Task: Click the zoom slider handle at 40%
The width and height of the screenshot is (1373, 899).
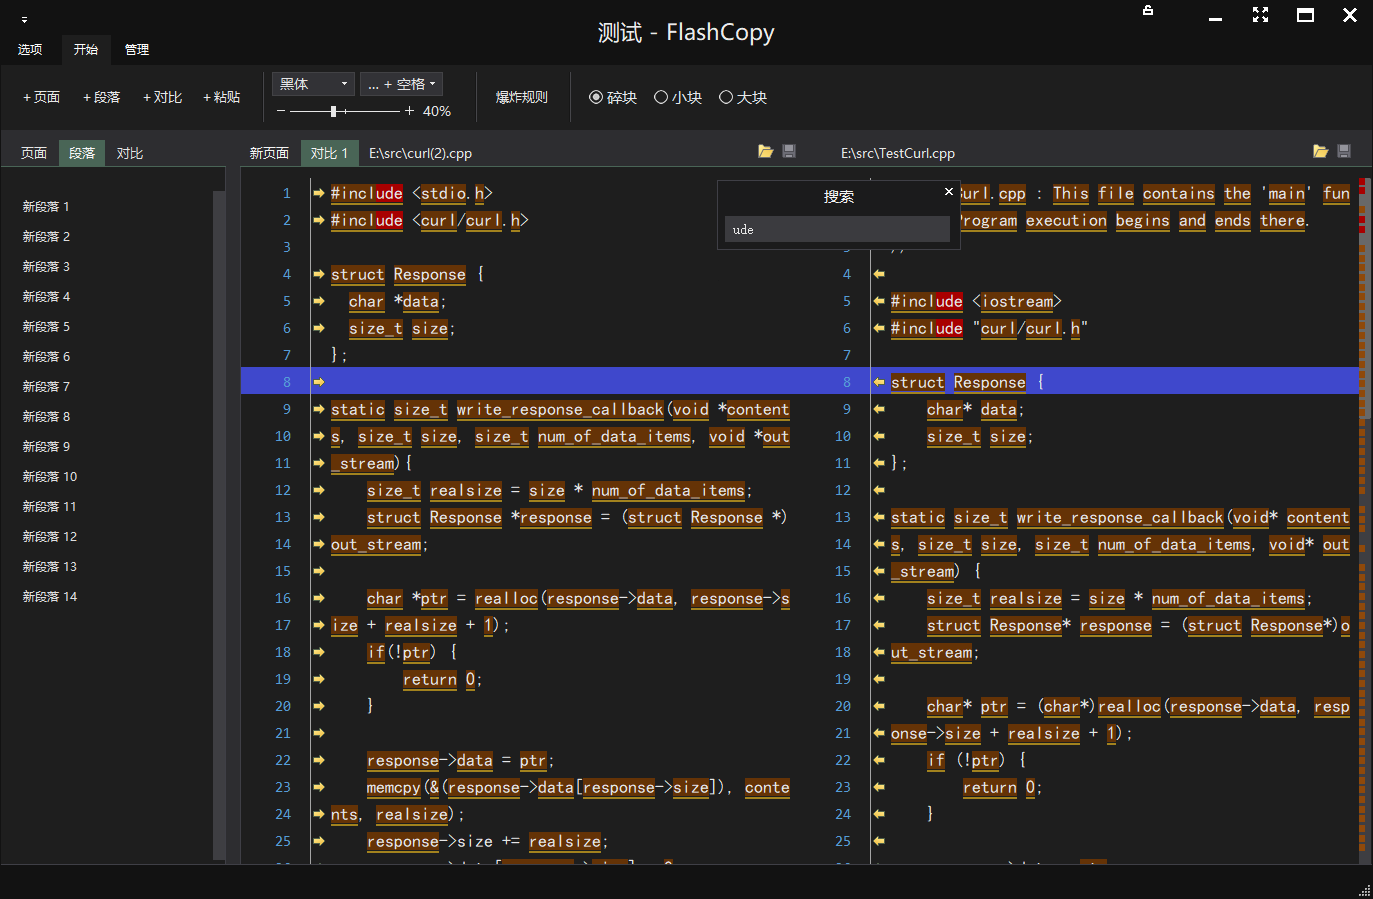Action: 333,111
